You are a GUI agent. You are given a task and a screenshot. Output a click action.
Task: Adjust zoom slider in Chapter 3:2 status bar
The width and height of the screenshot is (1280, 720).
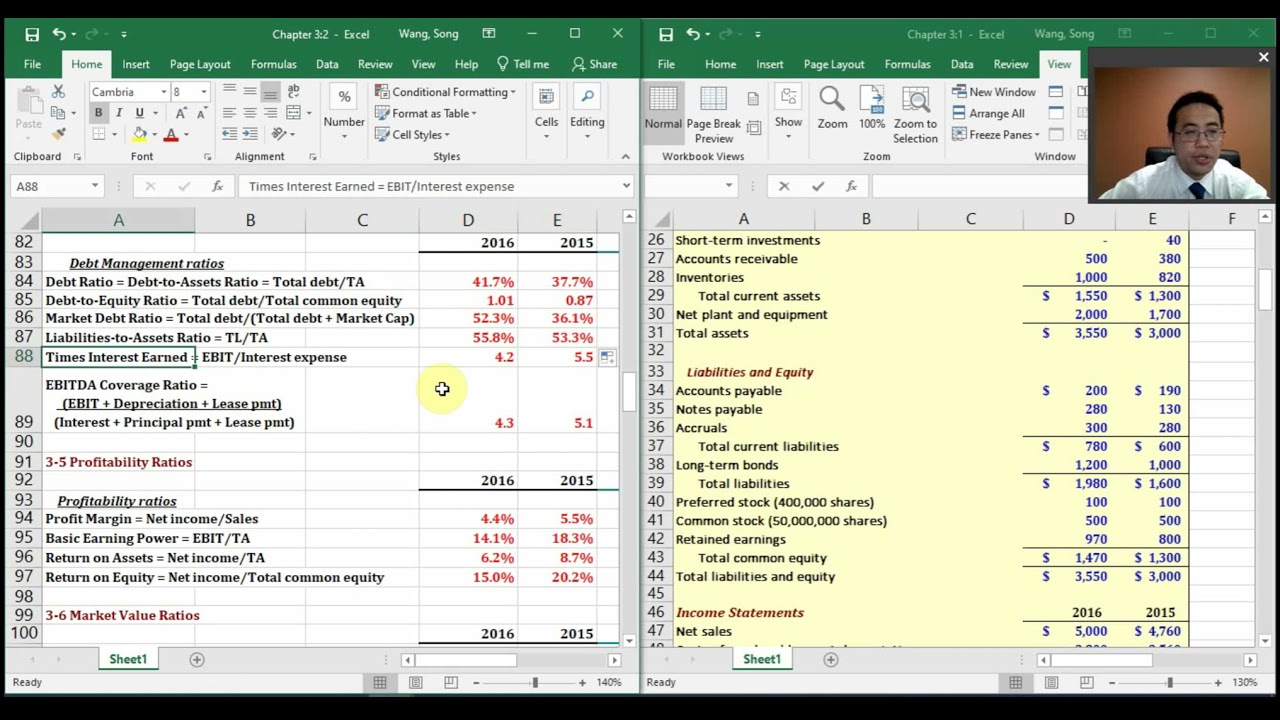pyautogui.click(x=535, y=682)
